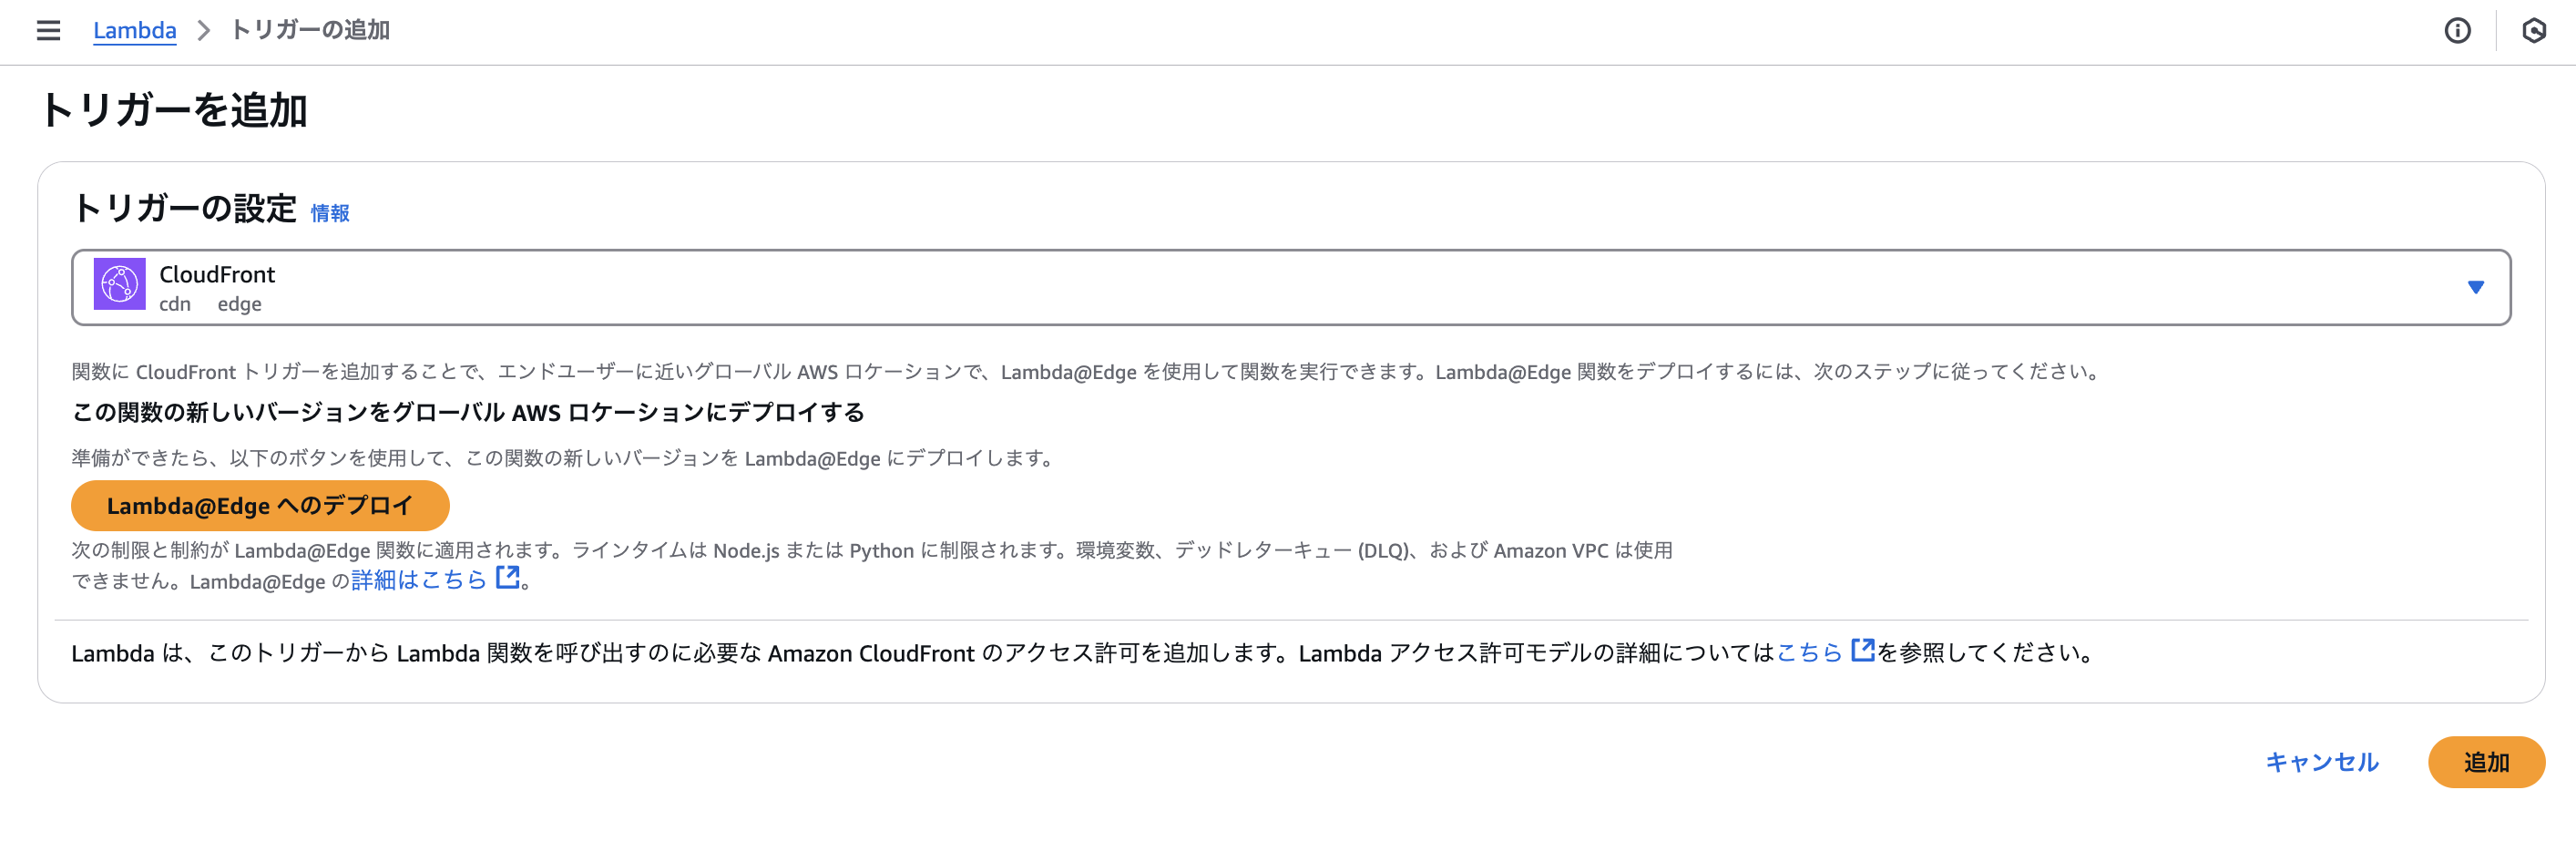Open the navigation sidebar menu
The width and height of the screenshot is (2576, 862).
48,31
